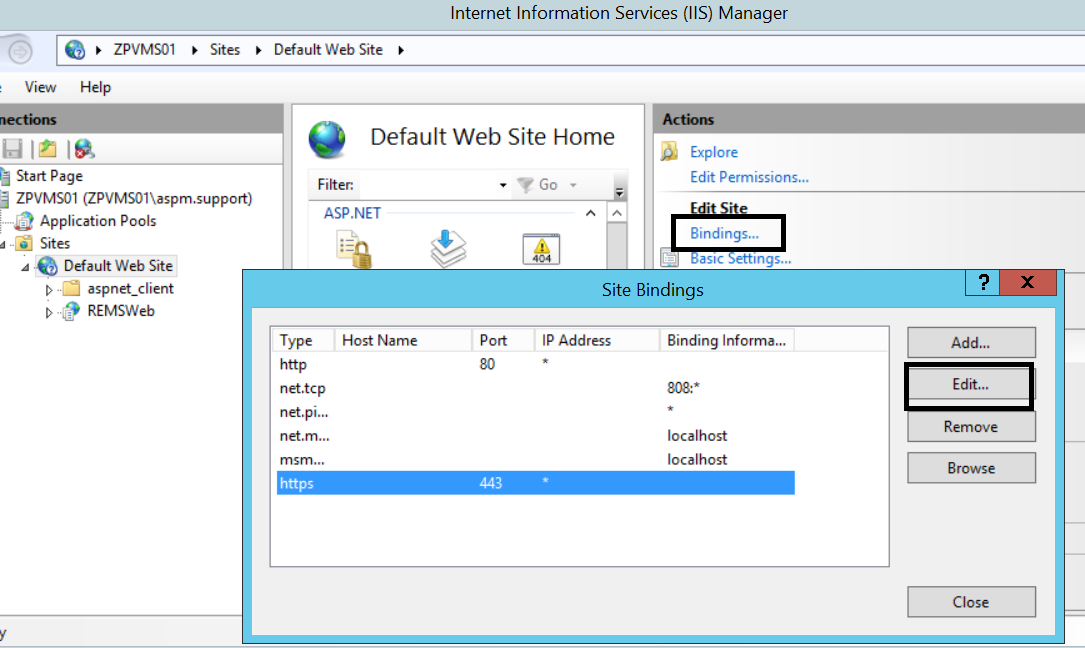Screen dimensions: 1085x648
Task: Open .NET Authorization Rules lock icon
Action: click(x=354, y=250)
